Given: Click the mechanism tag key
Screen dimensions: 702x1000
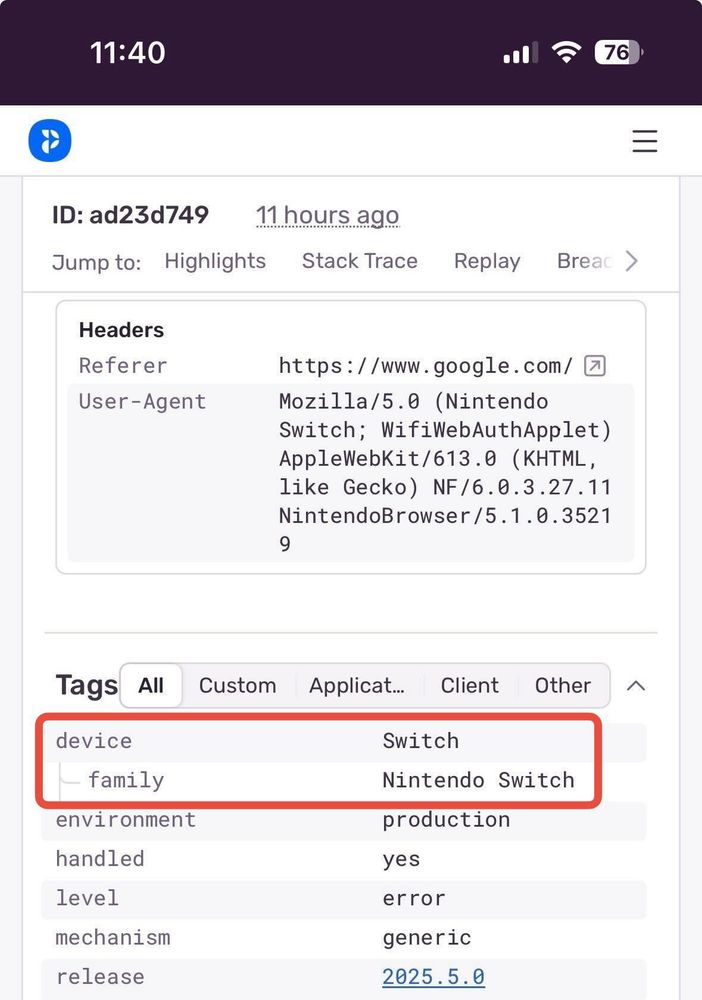Looking at the screenshot, I should pos(113,938).
